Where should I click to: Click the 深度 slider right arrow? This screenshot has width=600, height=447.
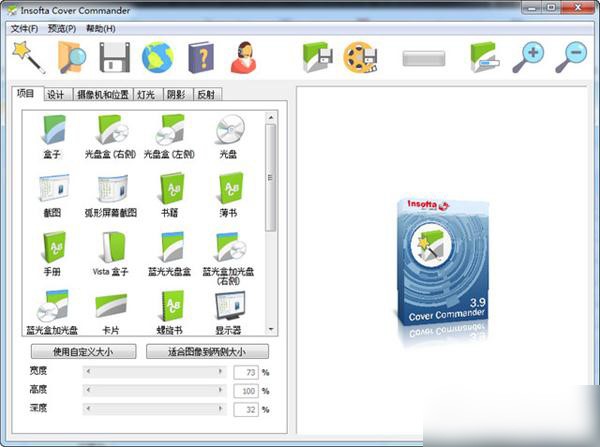point(220,409)
